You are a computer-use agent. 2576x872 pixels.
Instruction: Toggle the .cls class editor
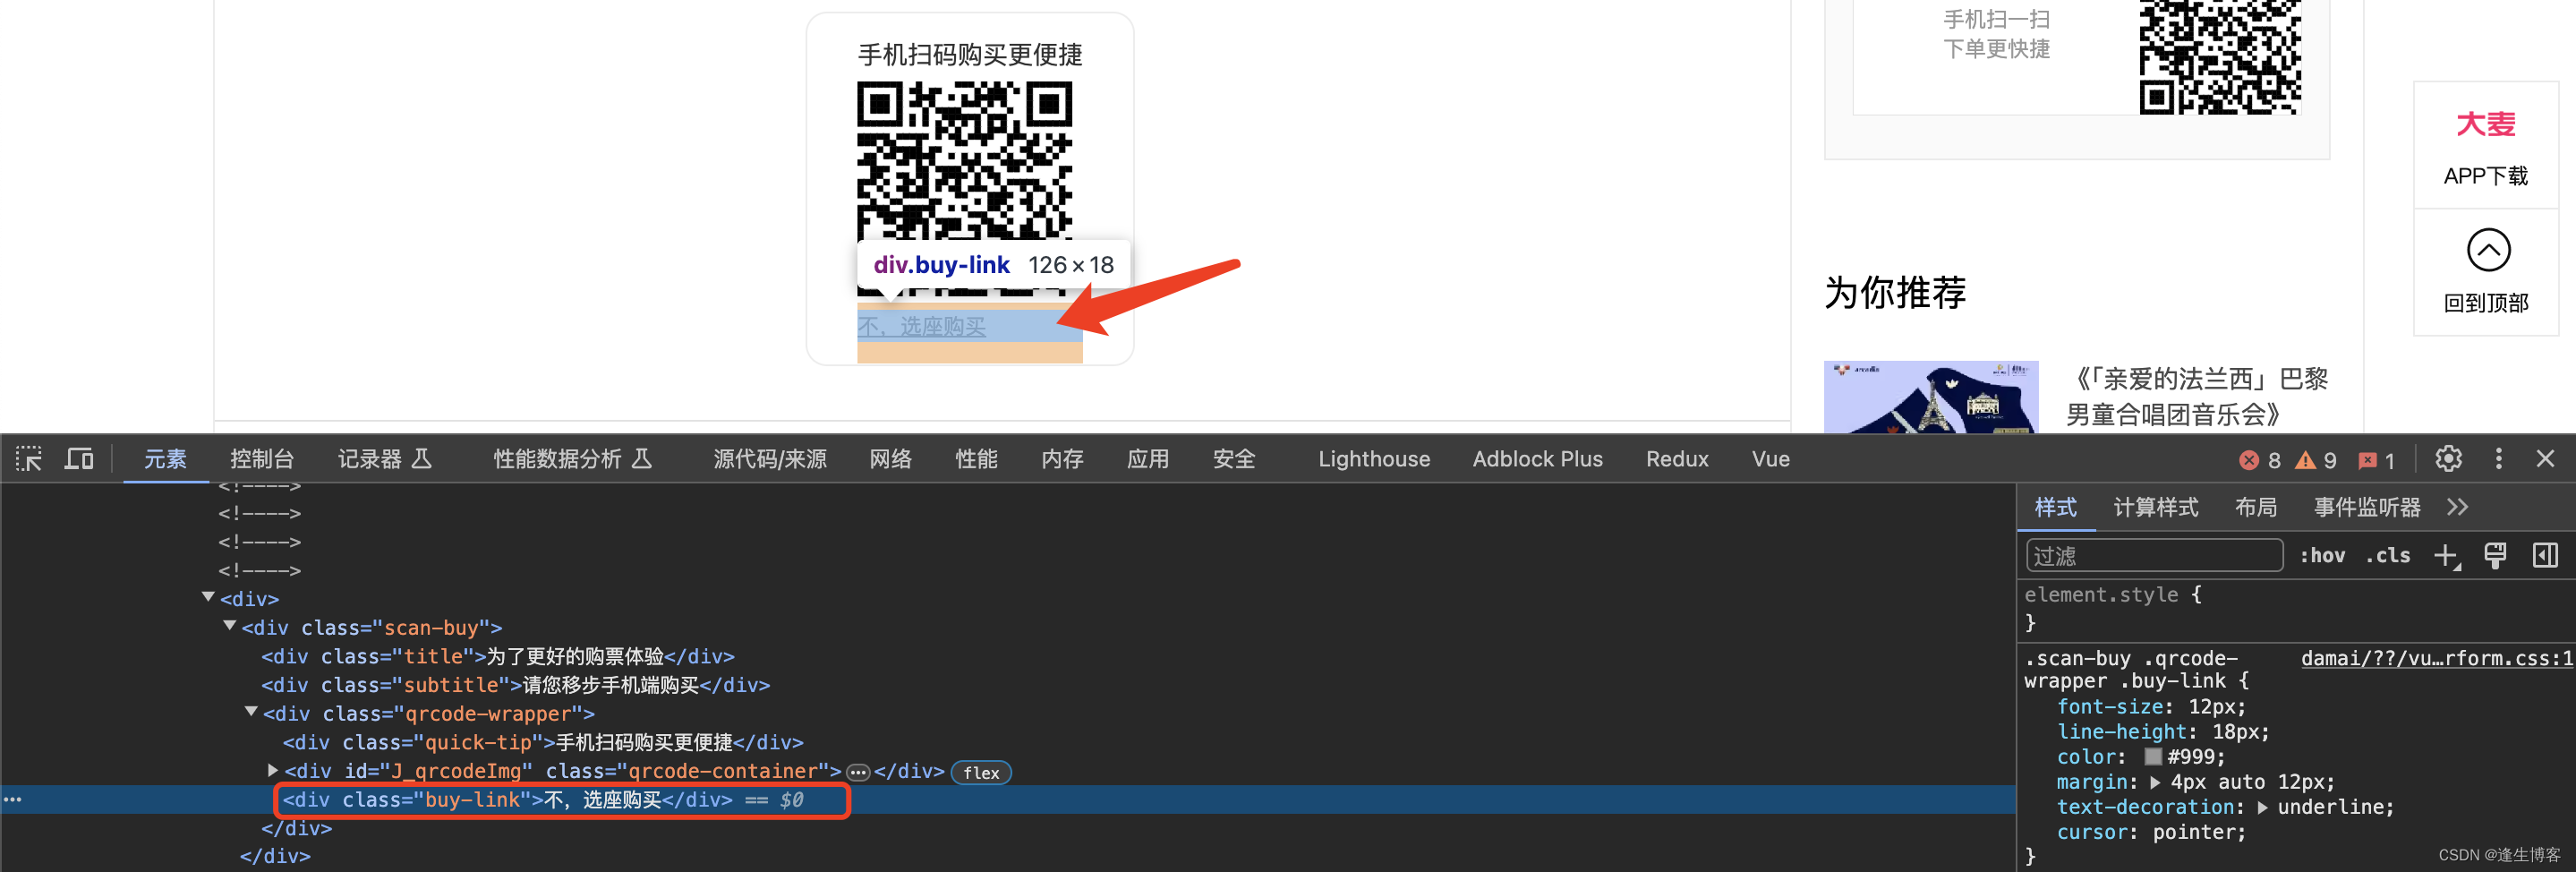pos(2388,556)
